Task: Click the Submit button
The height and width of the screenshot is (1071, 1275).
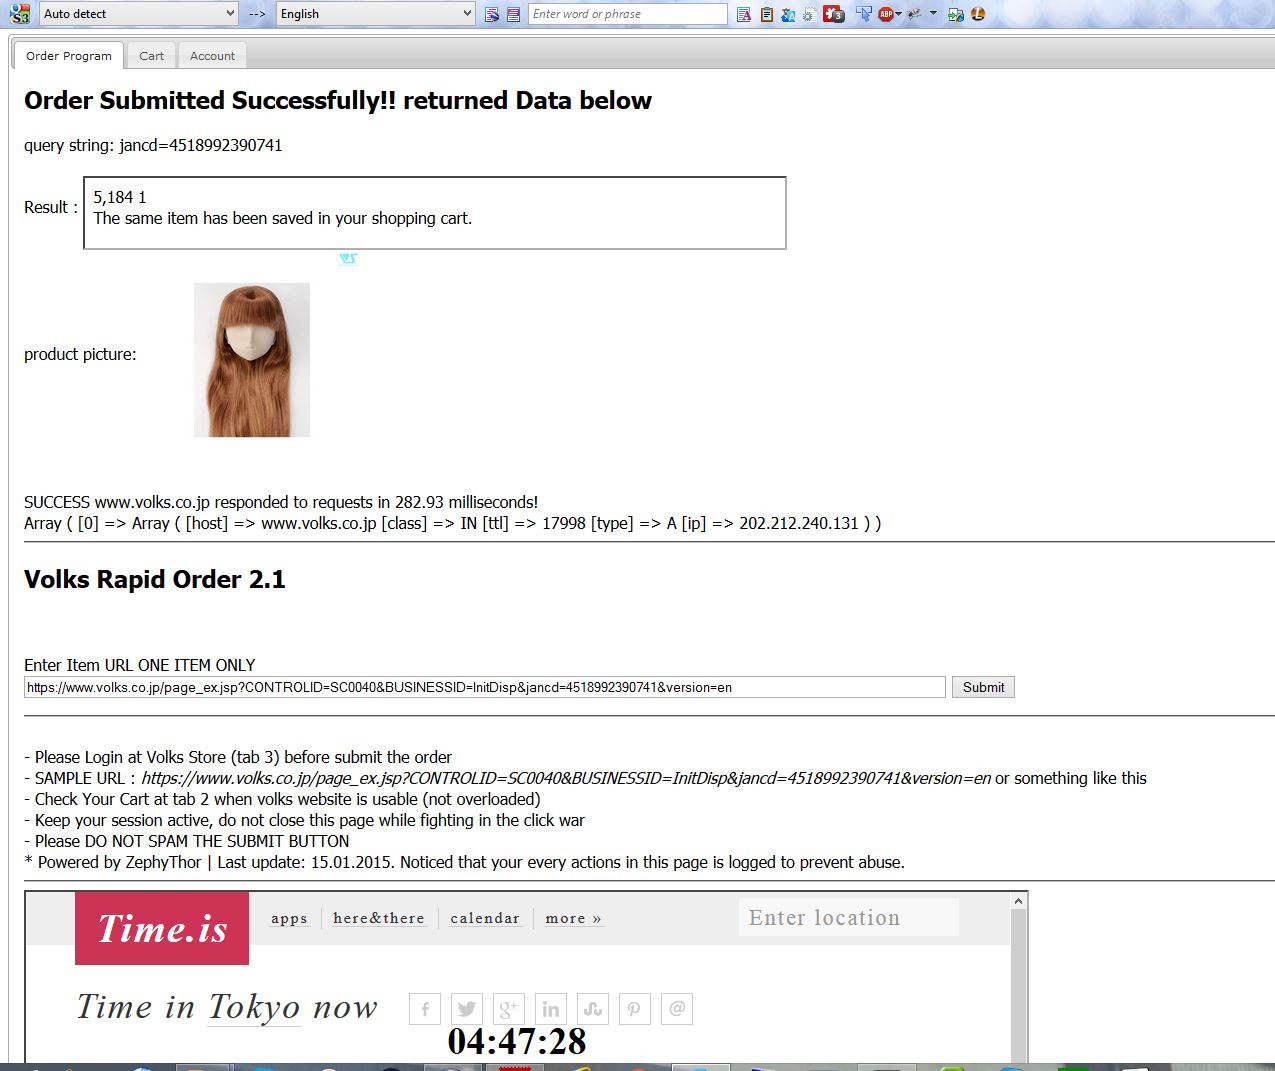Action: 983,687
